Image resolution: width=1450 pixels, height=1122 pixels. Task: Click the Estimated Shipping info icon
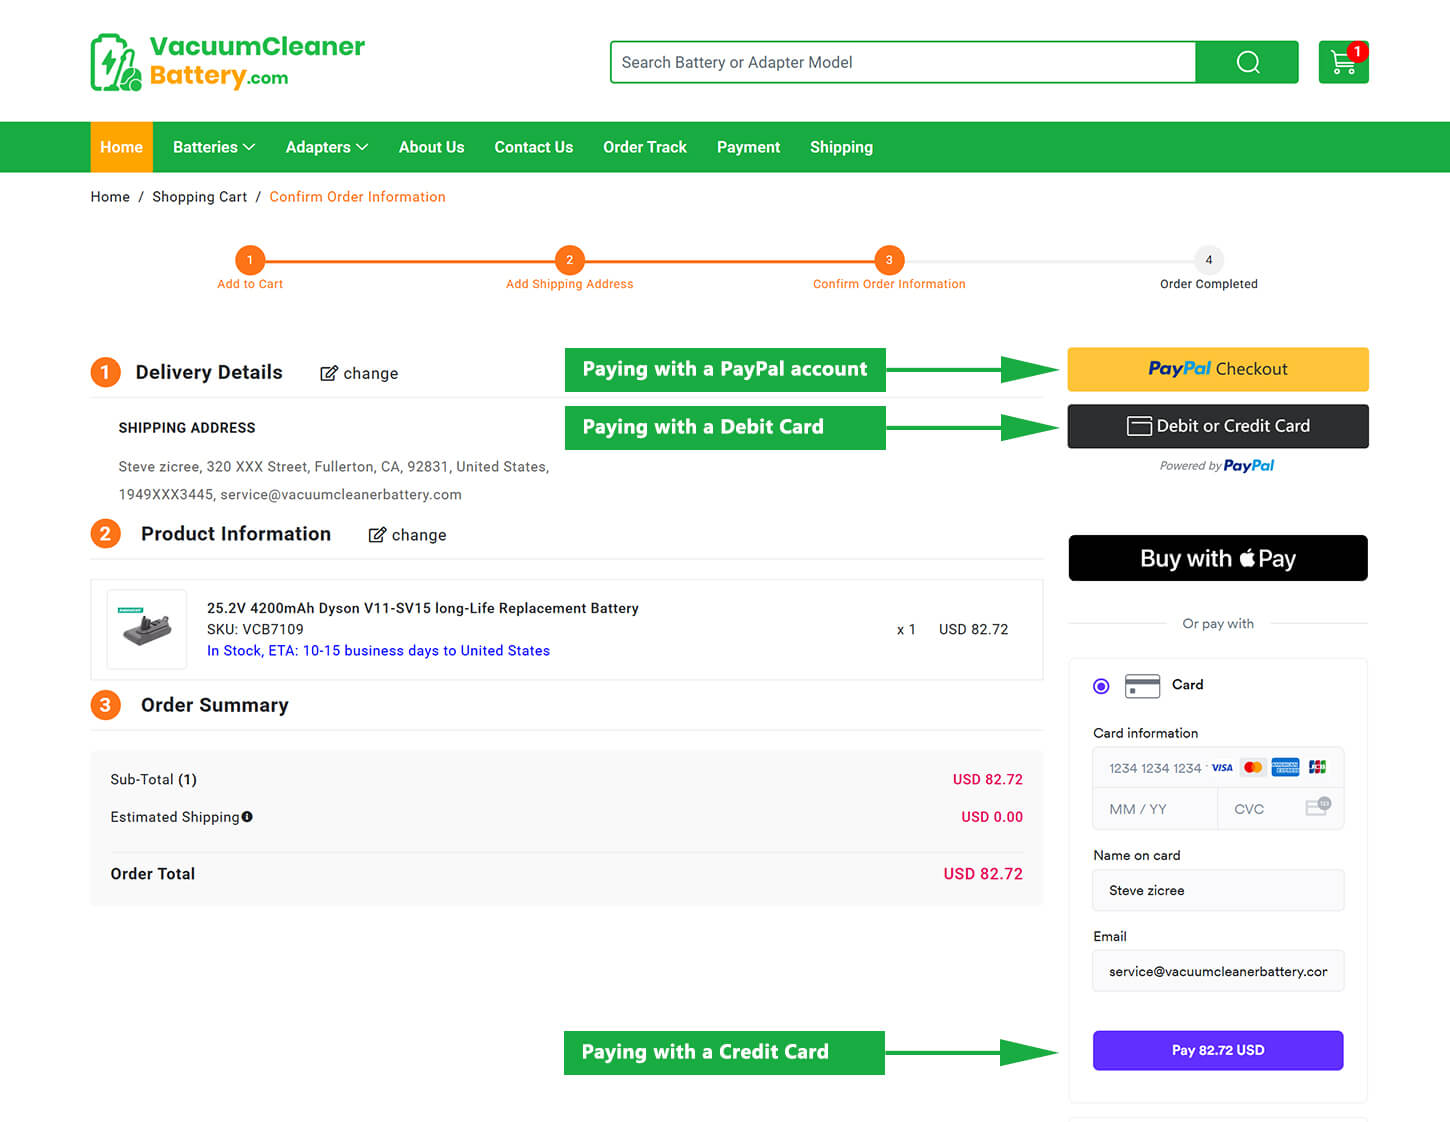247,817
